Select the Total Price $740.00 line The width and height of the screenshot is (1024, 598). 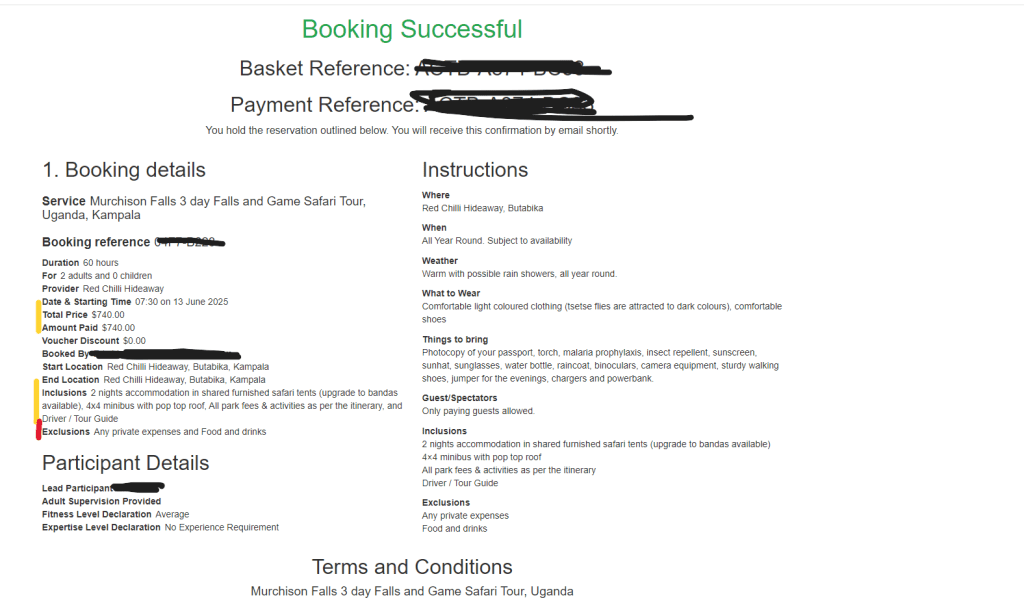83,315
